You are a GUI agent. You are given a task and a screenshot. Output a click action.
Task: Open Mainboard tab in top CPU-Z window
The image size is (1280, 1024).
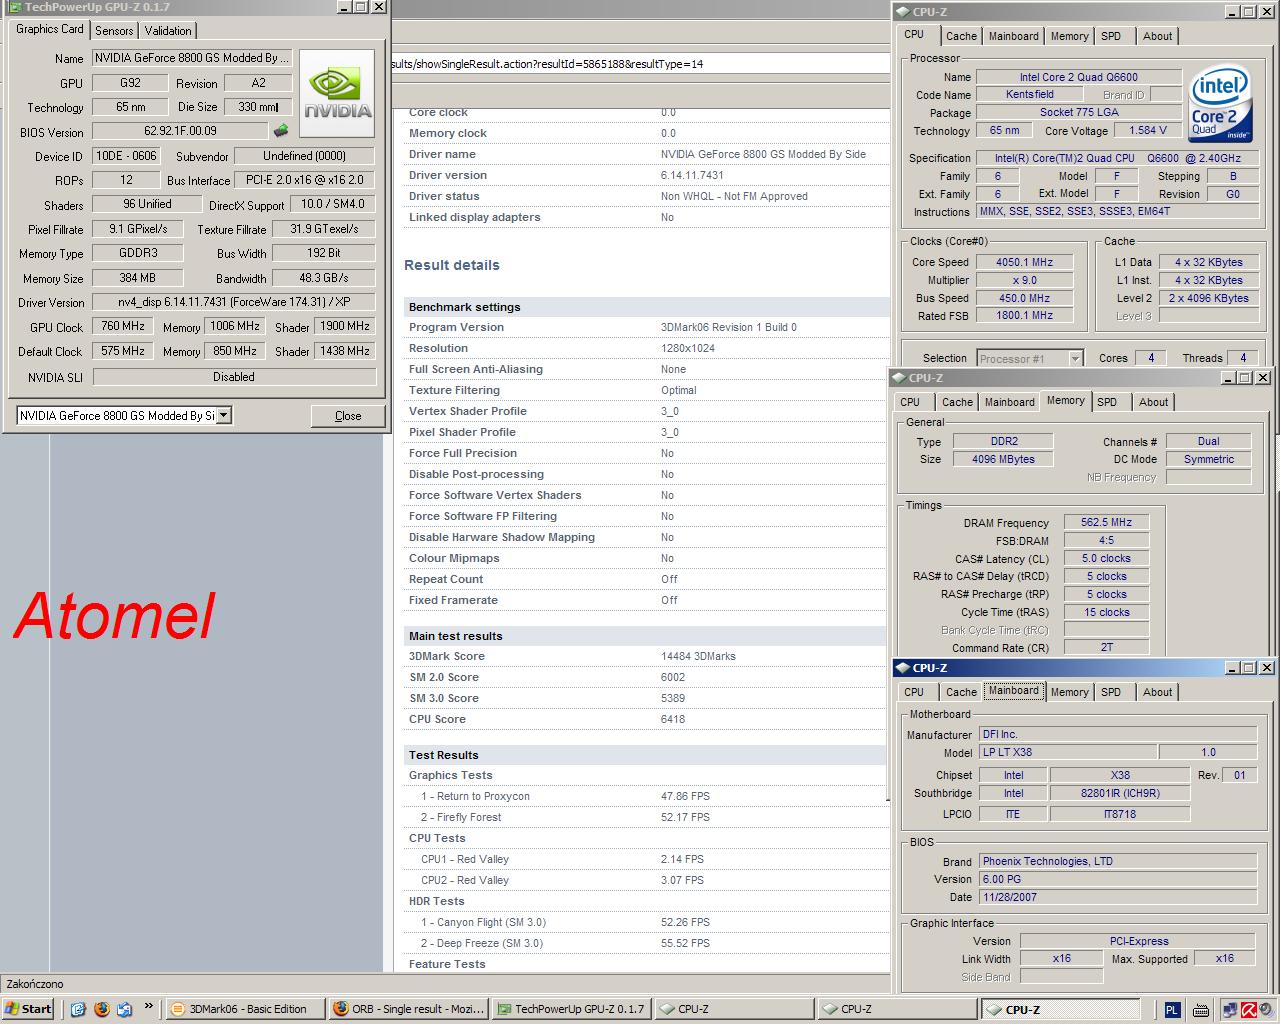coord(1013,36)
